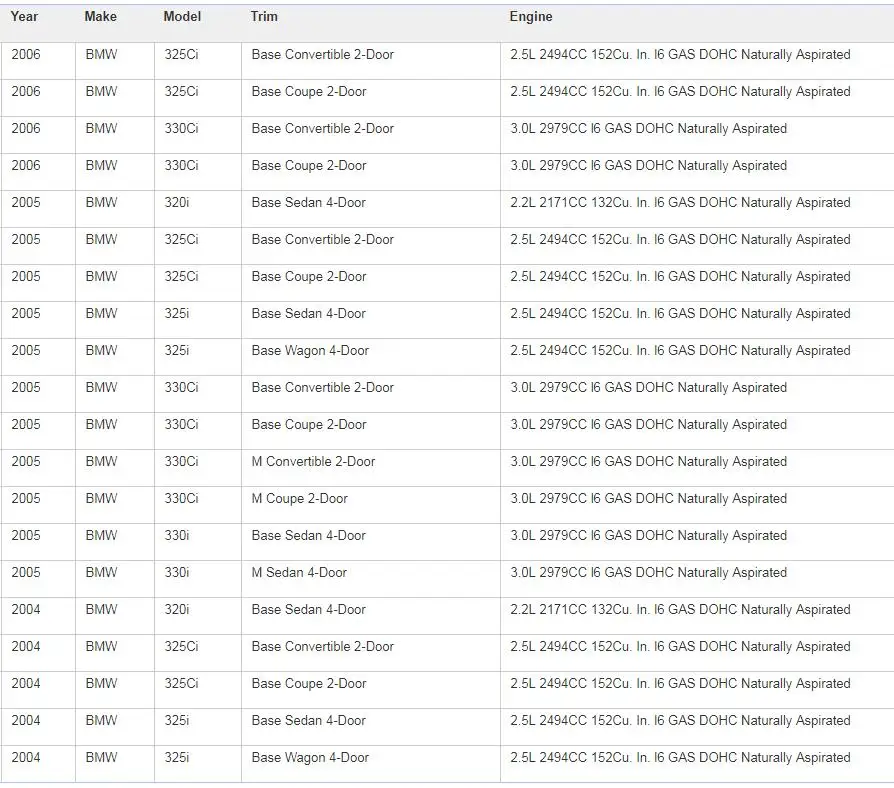The image size is (894, 788).
Task: Select make cell of 2005 M Coupe row
Action: coord(115,505)
